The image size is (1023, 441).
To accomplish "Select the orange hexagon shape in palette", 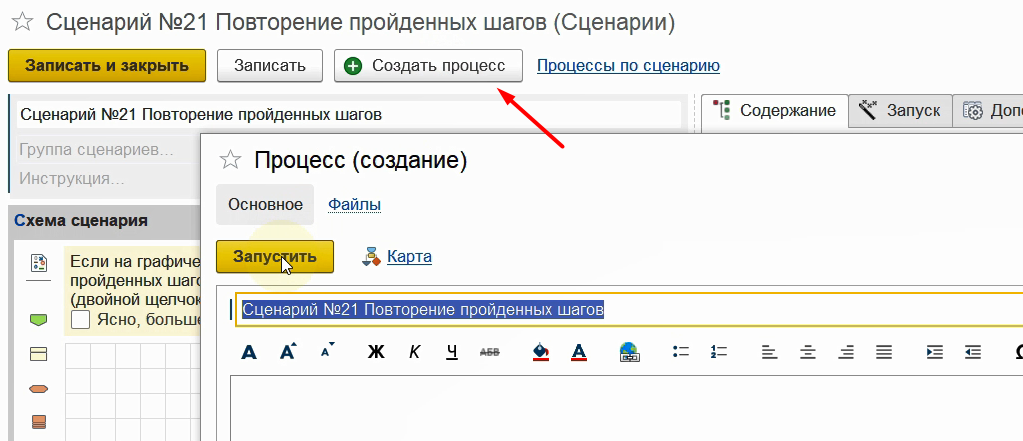I will coord(38,389).
